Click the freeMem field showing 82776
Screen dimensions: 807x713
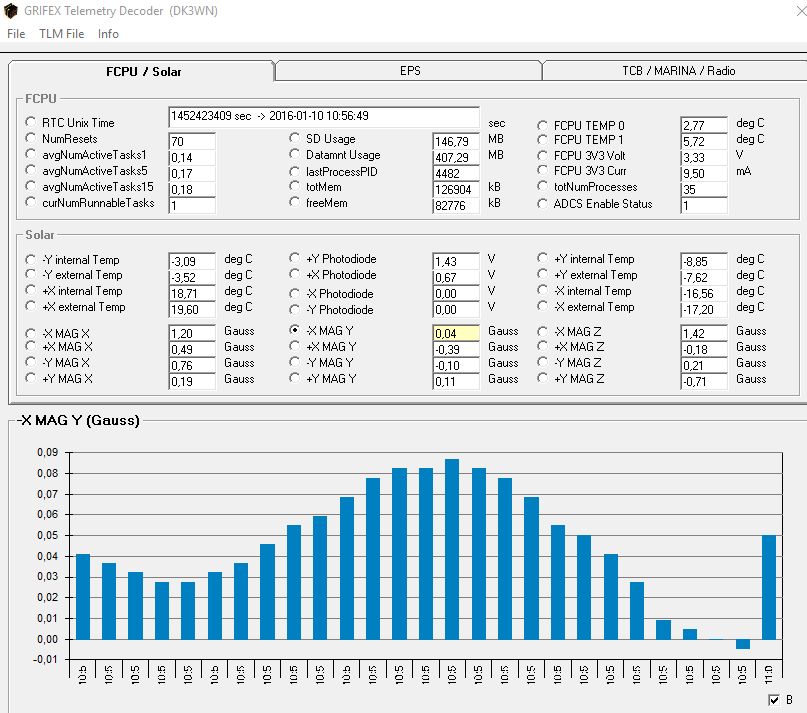click(456, 205)
